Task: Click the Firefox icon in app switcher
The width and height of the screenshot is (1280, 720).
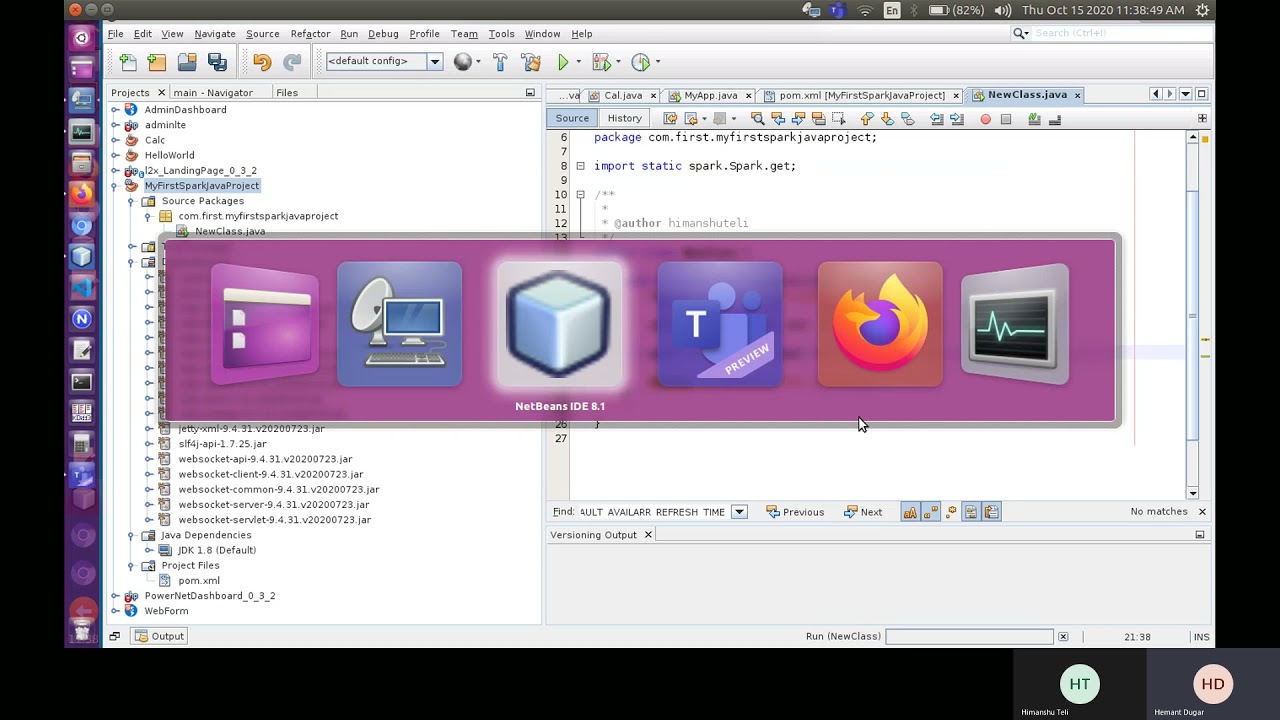Action: point(880,324)
